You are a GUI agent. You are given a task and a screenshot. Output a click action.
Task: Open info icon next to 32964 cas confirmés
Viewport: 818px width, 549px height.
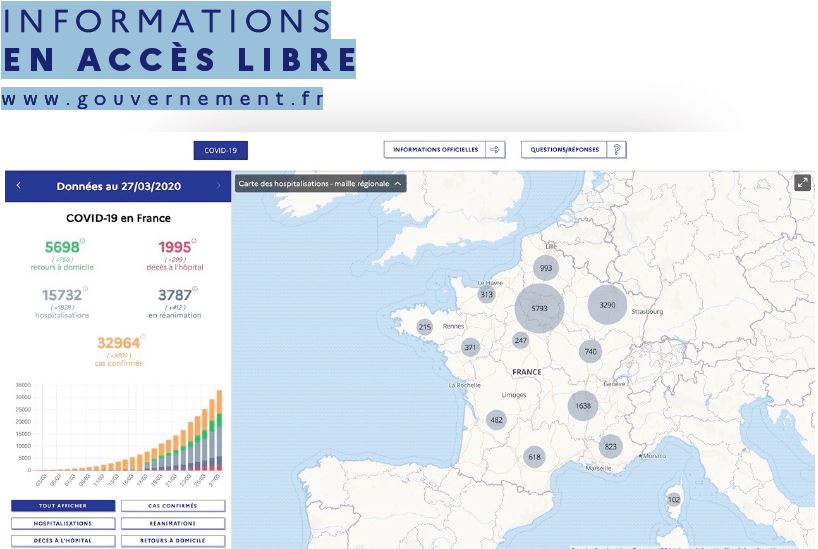click(x=143, y=337)
